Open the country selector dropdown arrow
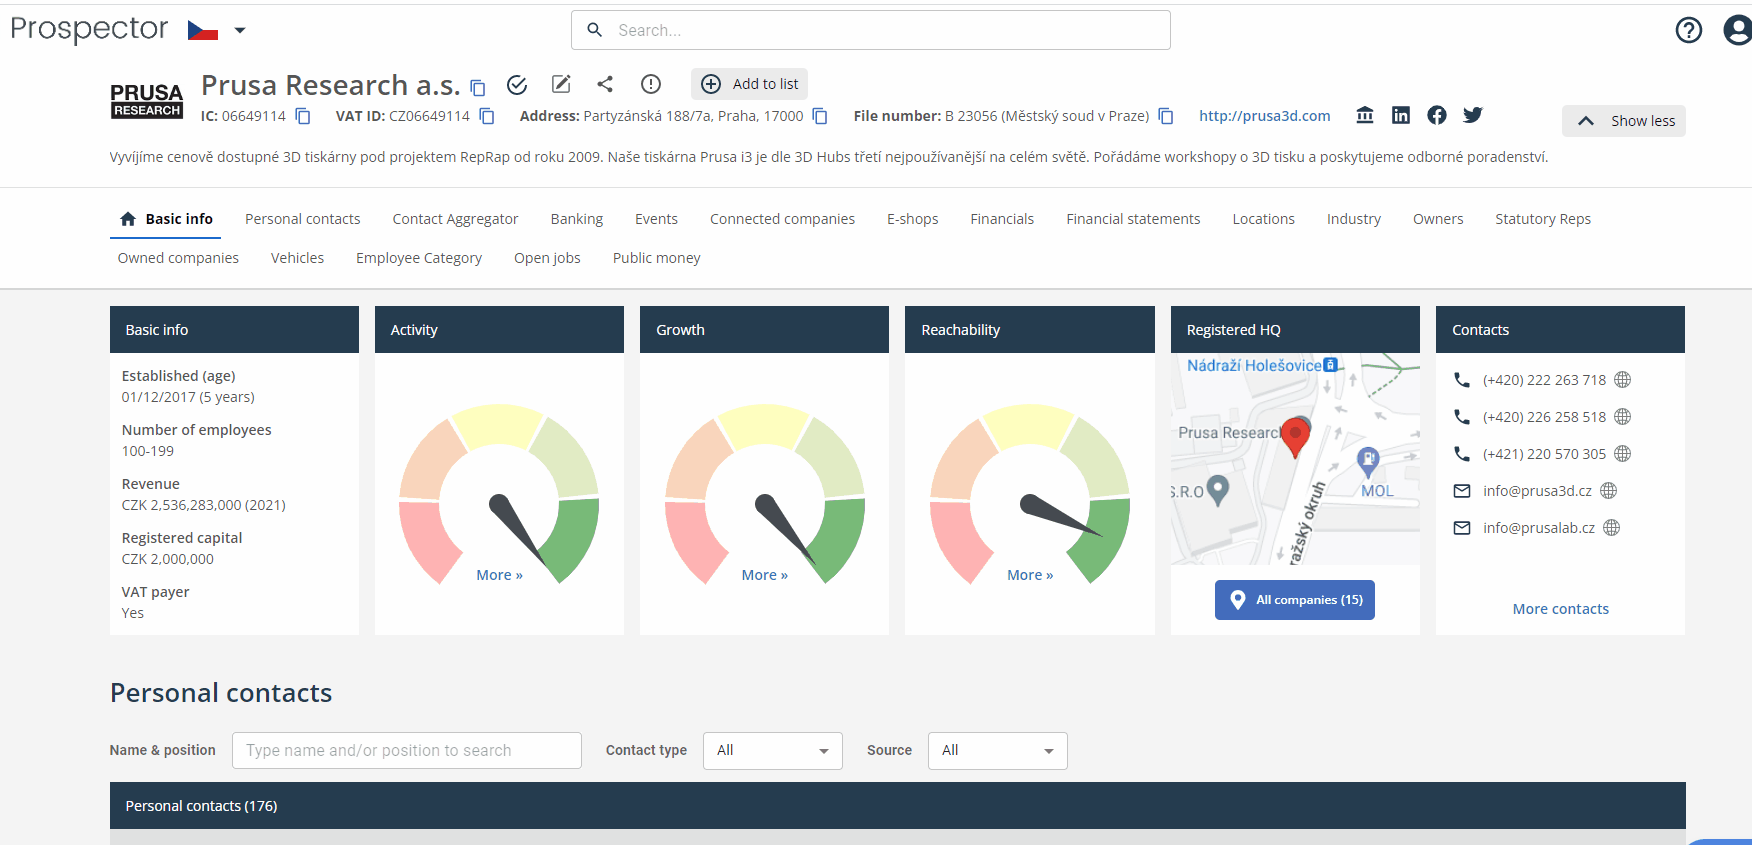The width and height of the screenshot is (1752, 845). 240,31
